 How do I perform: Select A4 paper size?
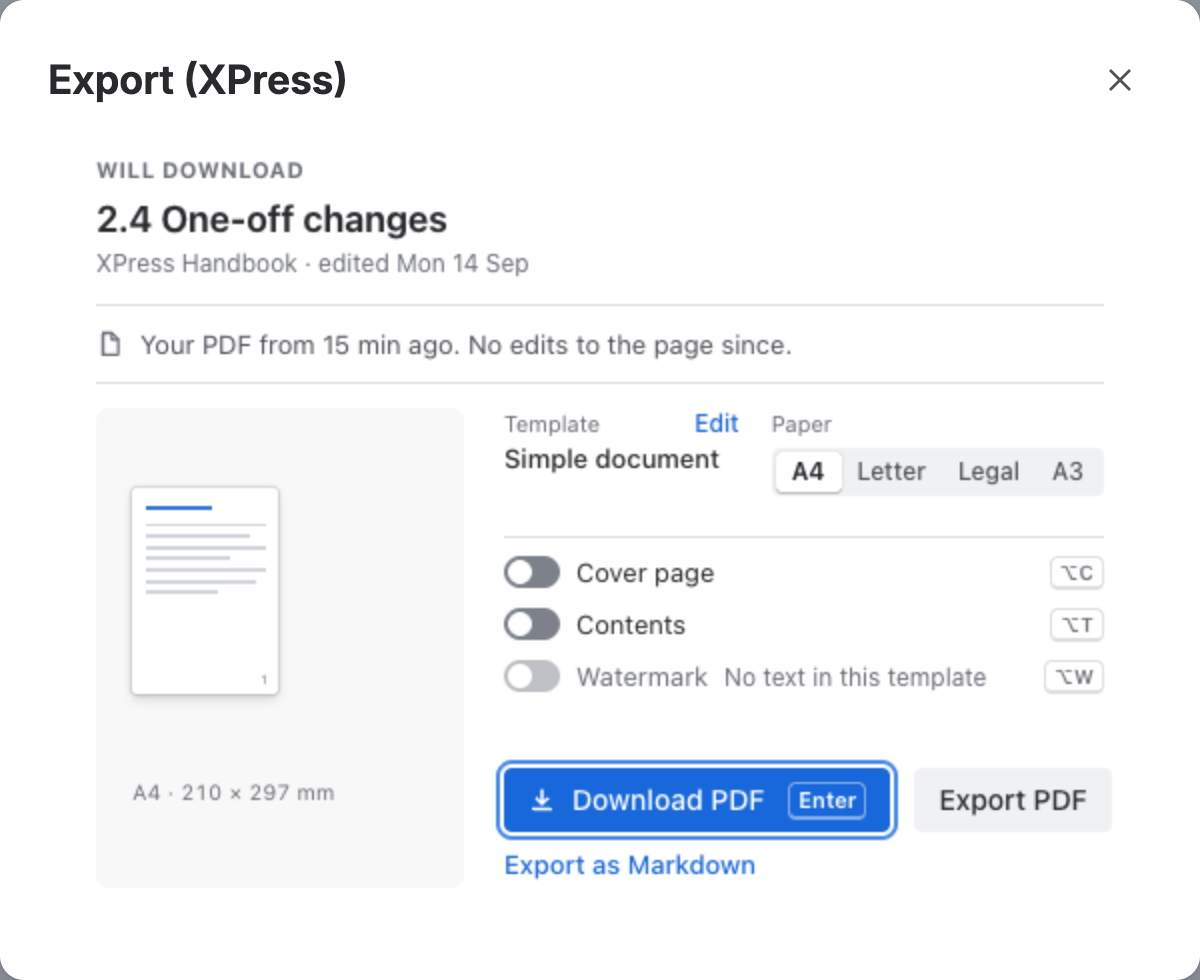click(x=808, y=471)
